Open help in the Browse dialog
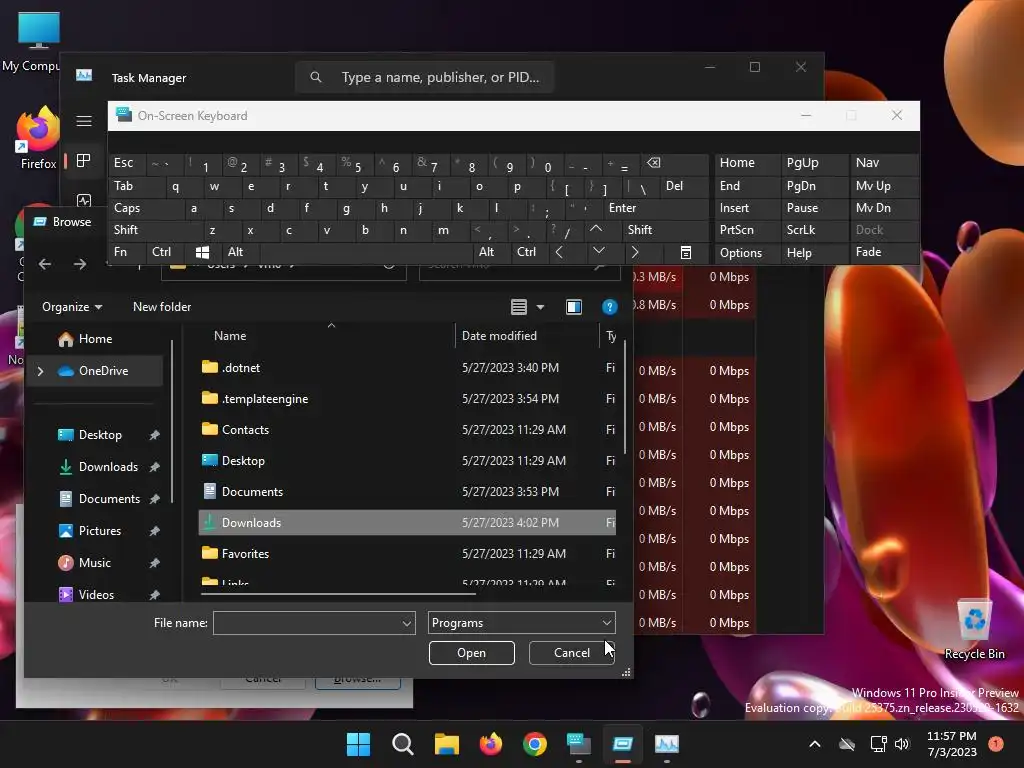This screenshot has width=1024, height=768. click(x=609, y=307)
